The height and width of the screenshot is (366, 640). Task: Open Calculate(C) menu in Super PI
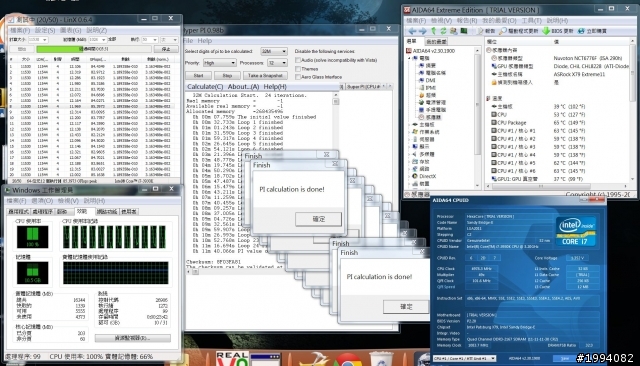(x=205, y=87)
